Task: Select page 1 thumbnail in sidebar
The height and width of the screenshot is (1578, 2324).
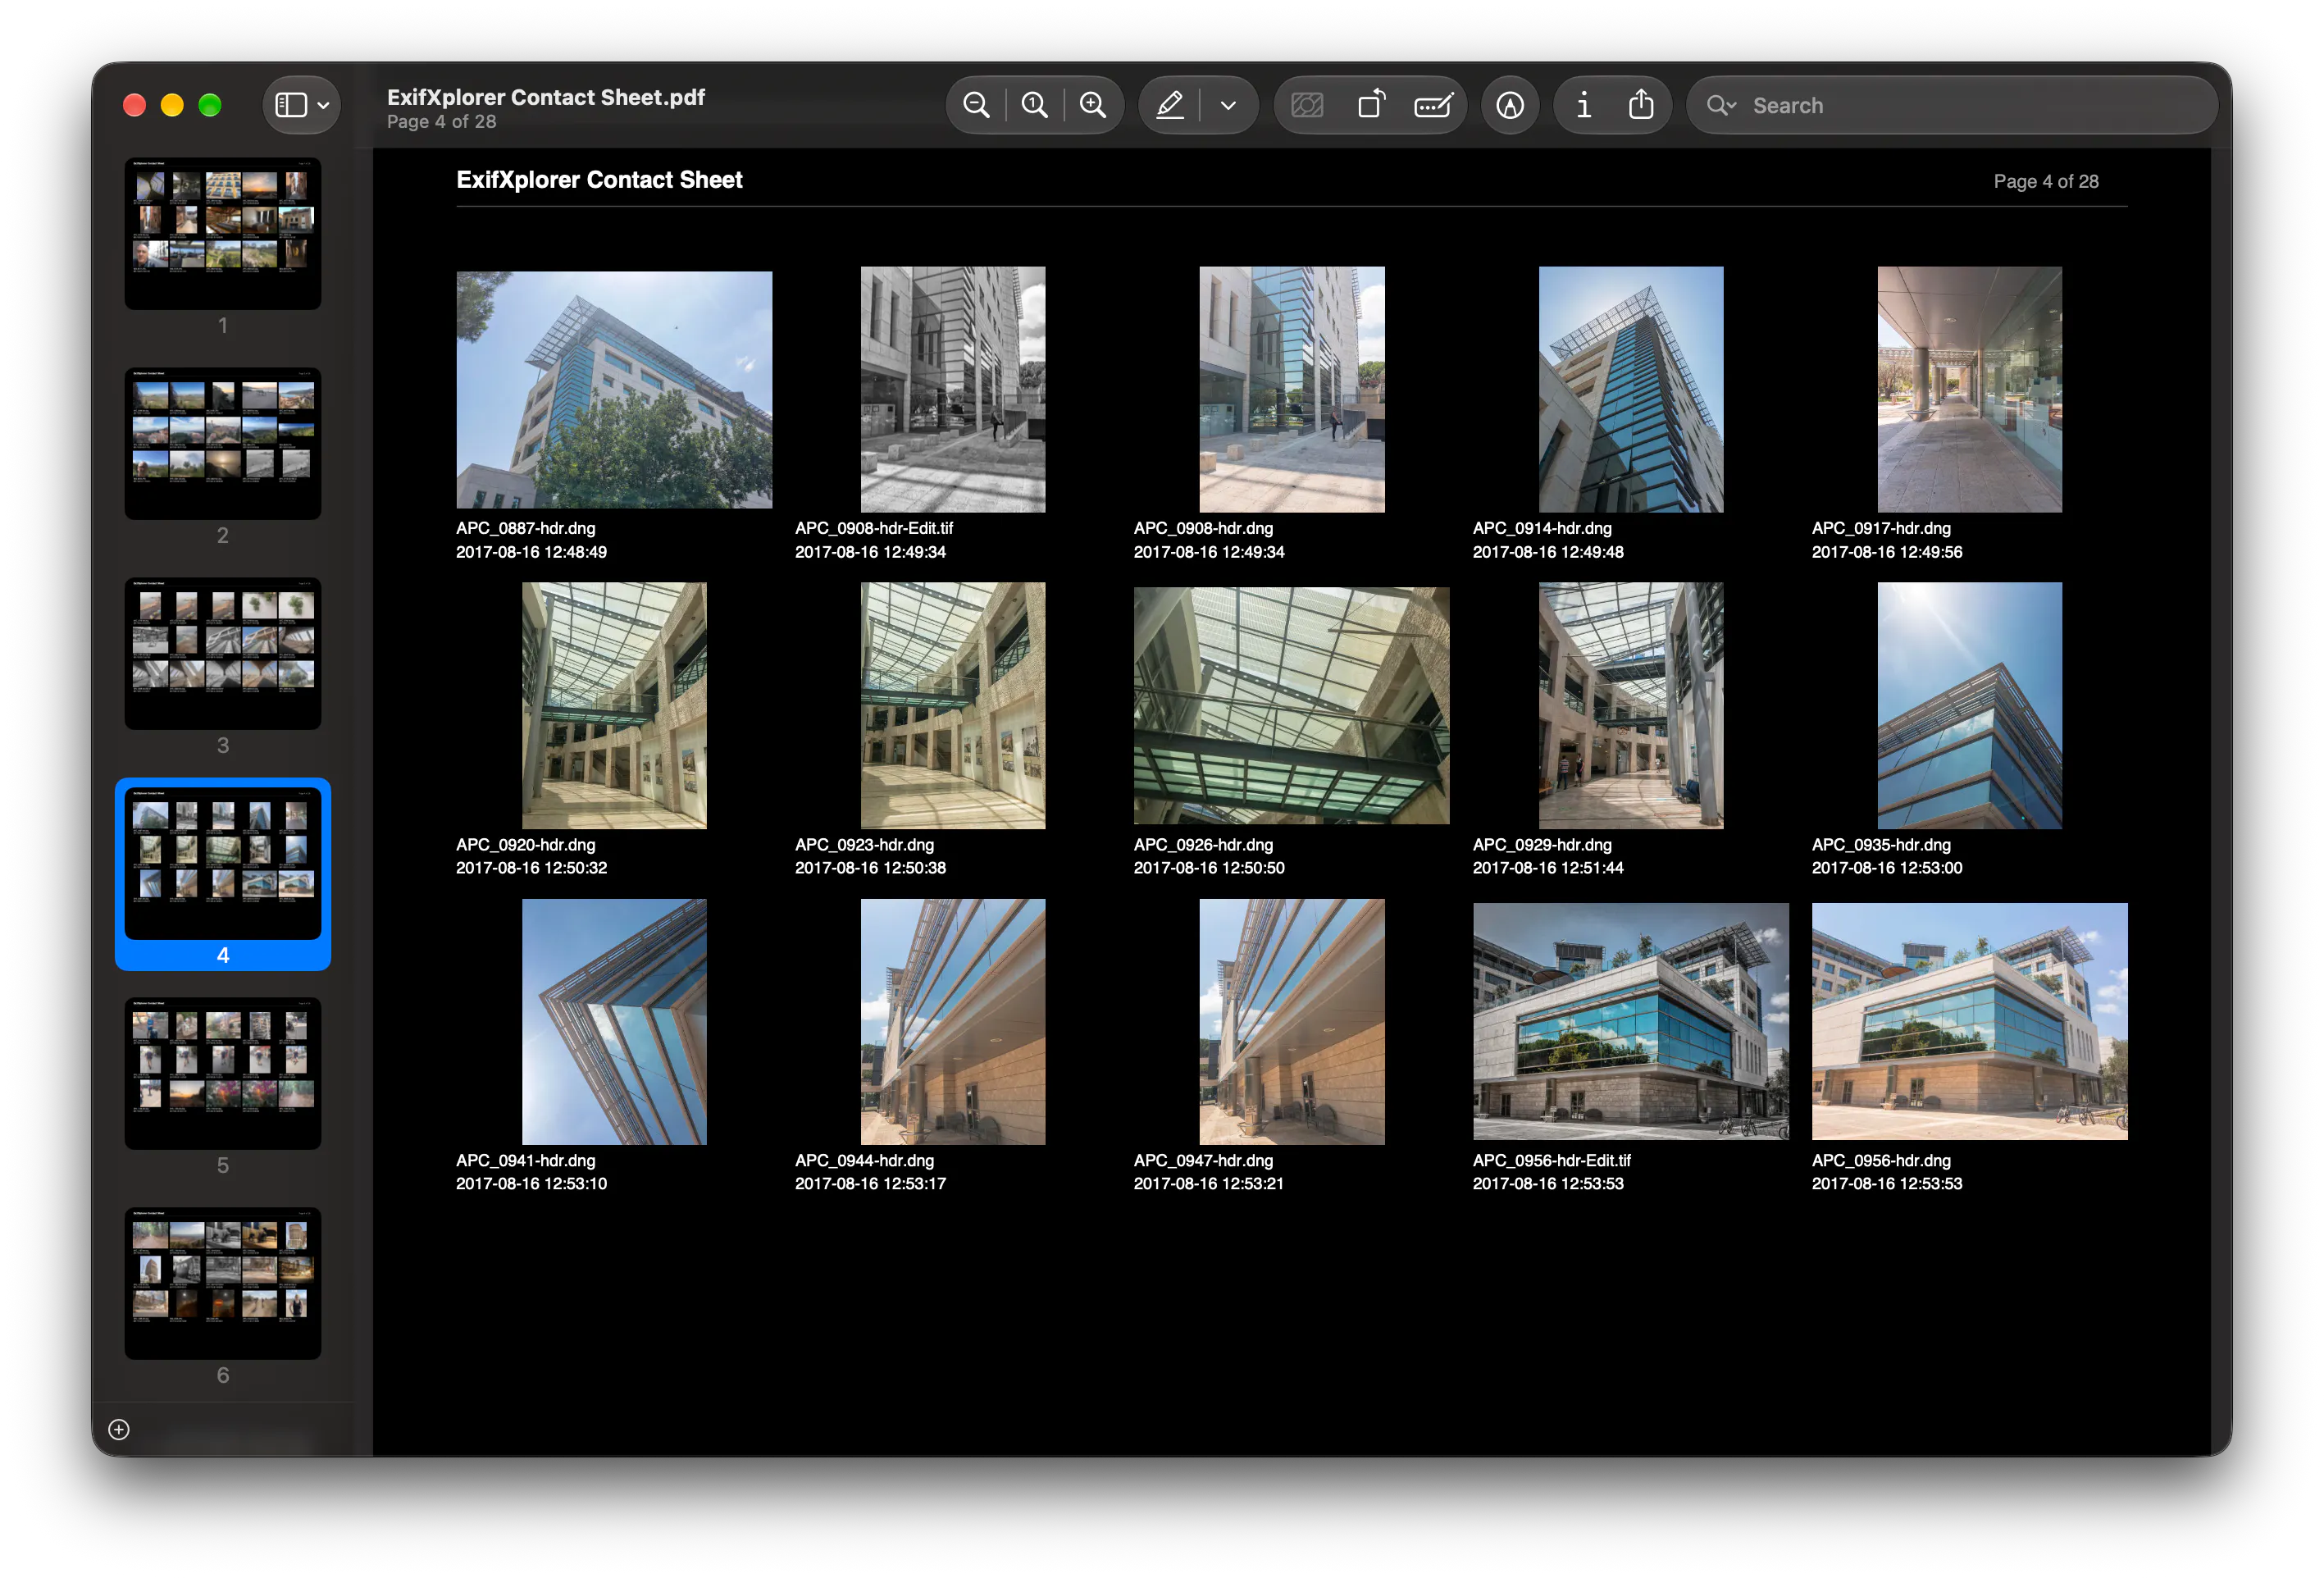Action: coord(223,233)
